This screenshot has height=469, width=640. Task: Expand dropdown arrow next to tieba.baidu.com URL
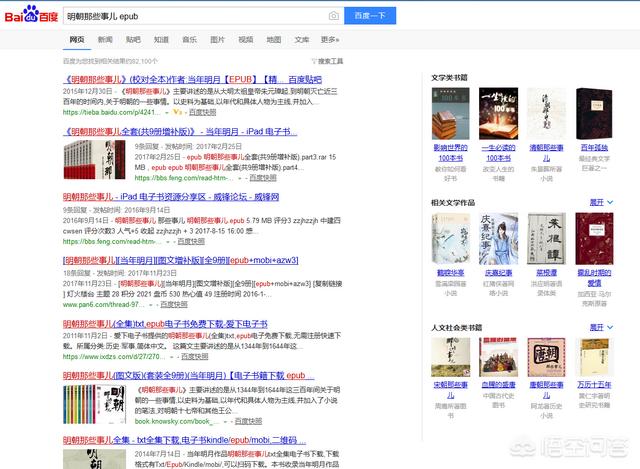click(x=167, y=112)
